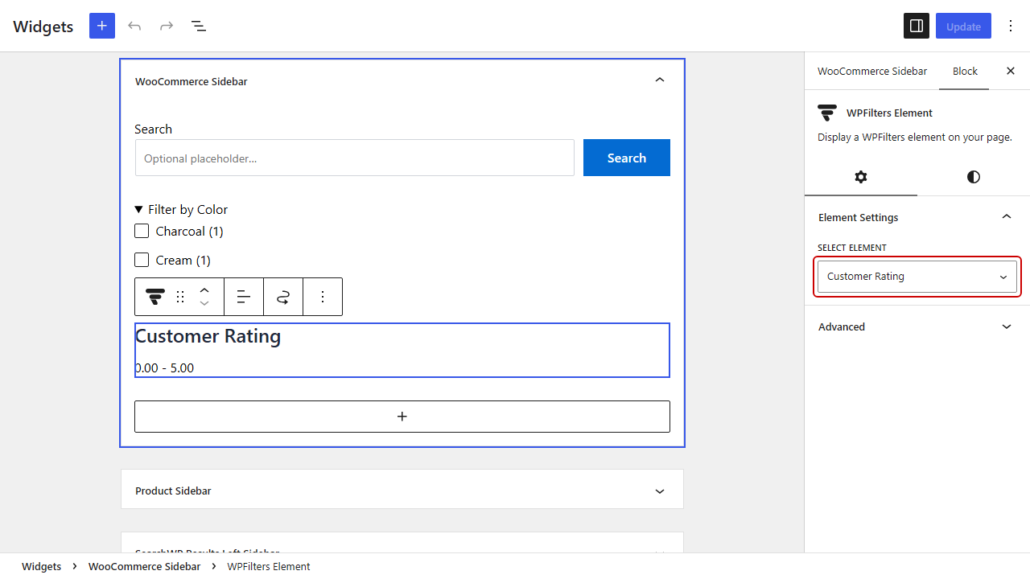The height and width of the screenshot is (579, 1030).
Task: Select the Customer Rating heading
Action: tap(208, 336)
